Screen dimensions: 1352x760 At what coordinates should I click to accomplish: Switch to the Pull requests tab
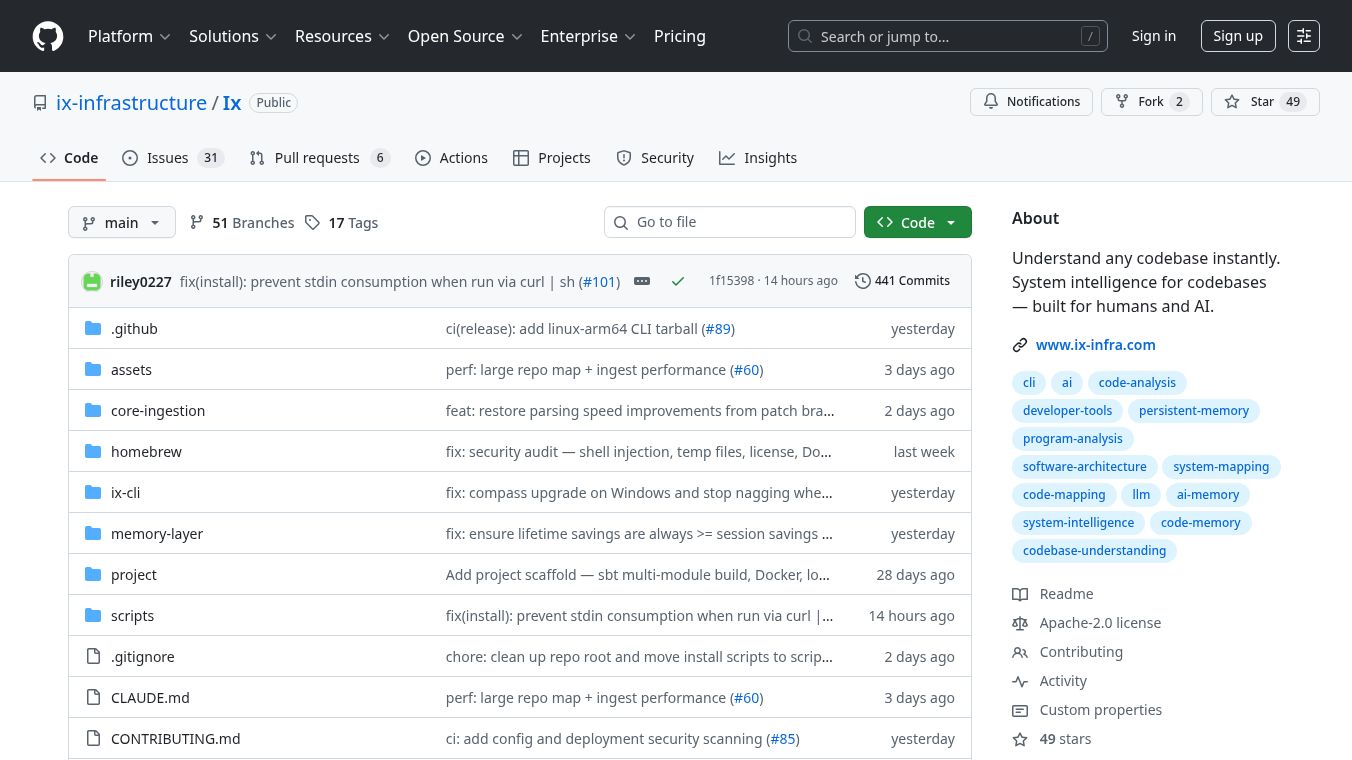pyautogui.click(x=317, y=158)
